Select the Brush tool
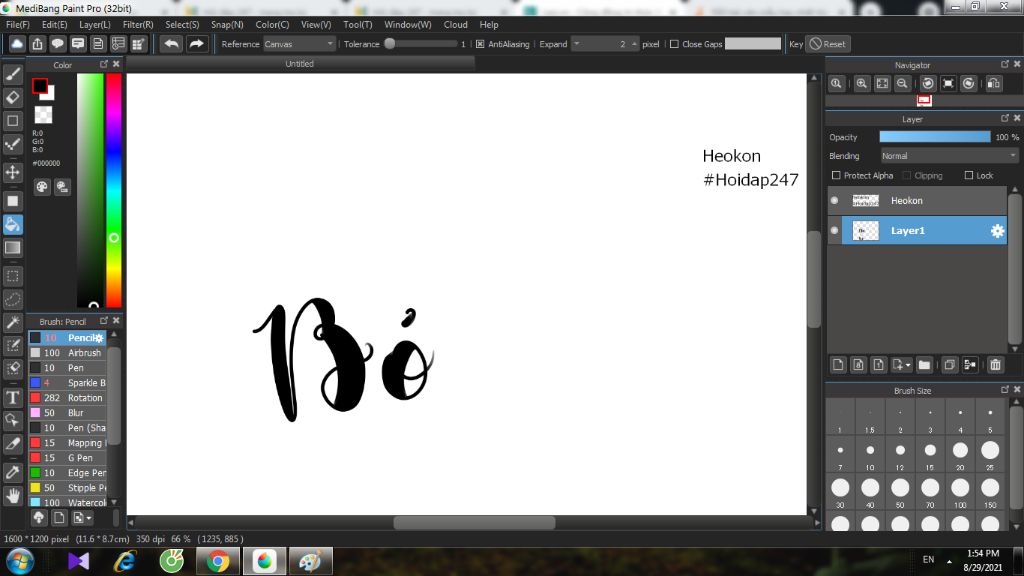The width and height of the screenshot is (1024, 576). (x=12, y=74)
